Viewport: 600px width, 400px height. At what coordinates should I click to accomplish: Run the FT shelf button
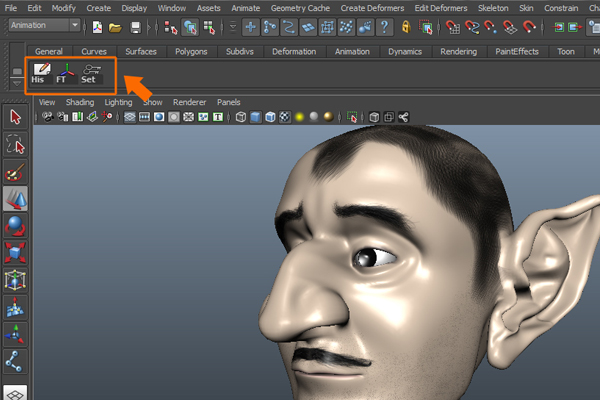pyautogui.click(x=65, y=73)
